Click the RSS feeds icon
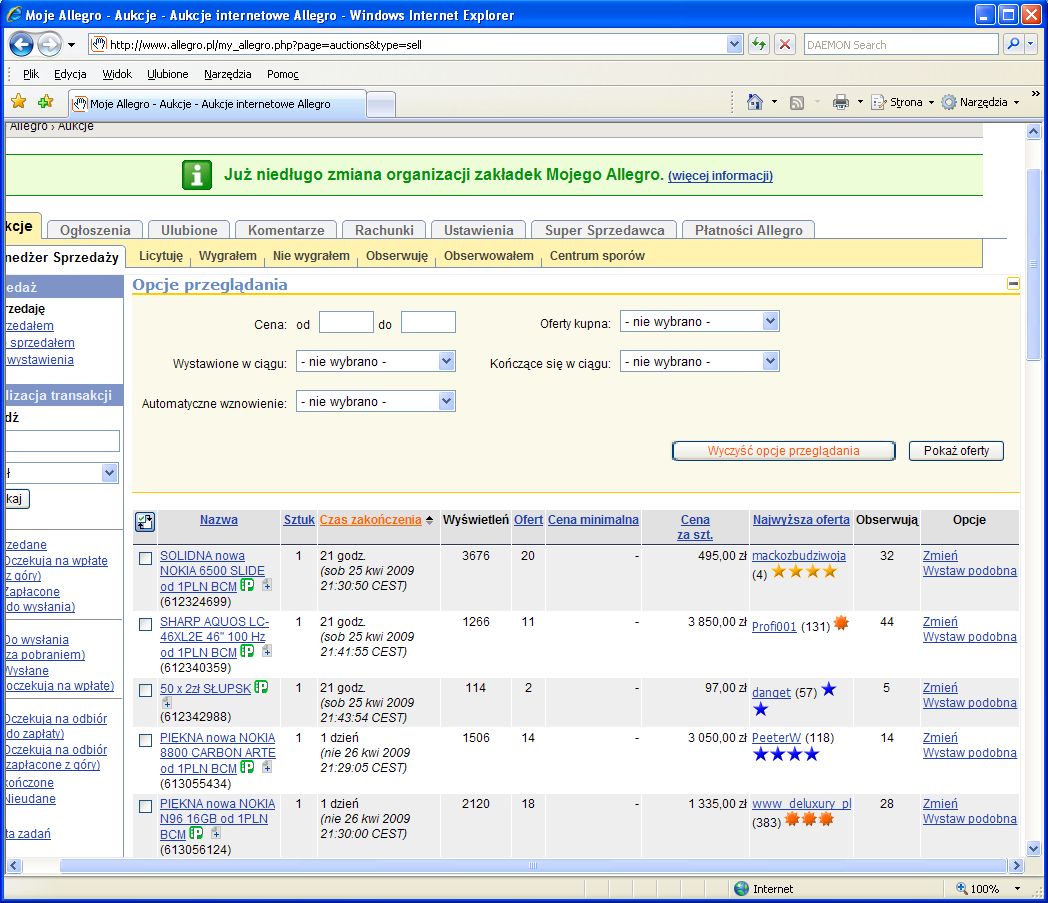The height and width of the screenshot is (903, 1048). point(797,102)
